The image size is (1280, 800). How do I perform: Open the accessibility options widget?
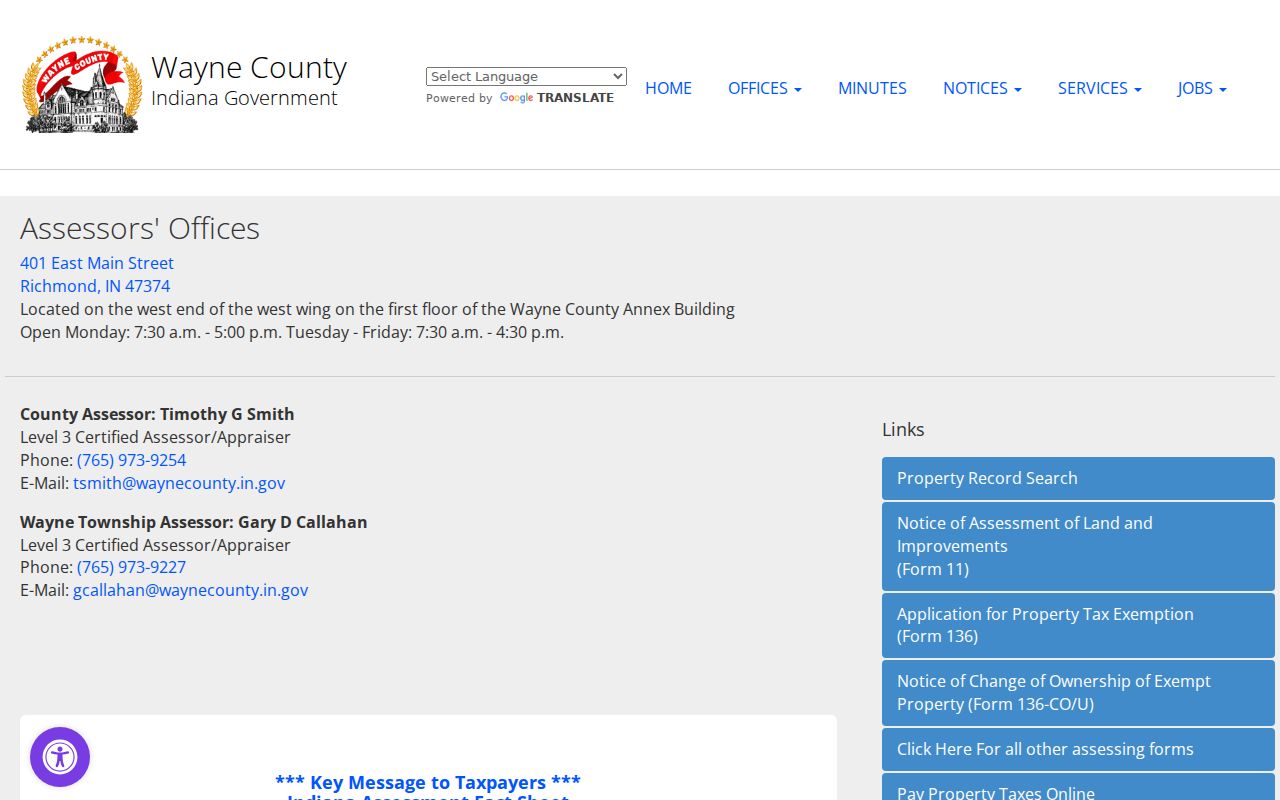[x=60, y=757]
